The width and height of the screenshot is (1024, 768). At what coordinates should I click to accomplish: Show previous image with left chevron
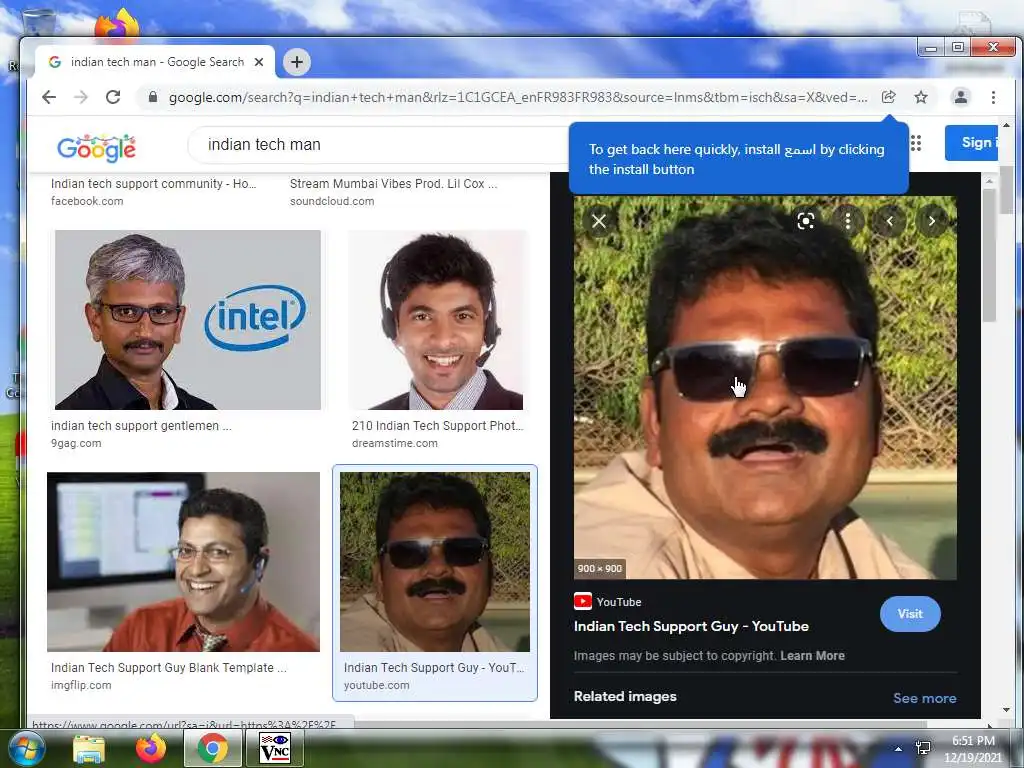tap(889, 221)
